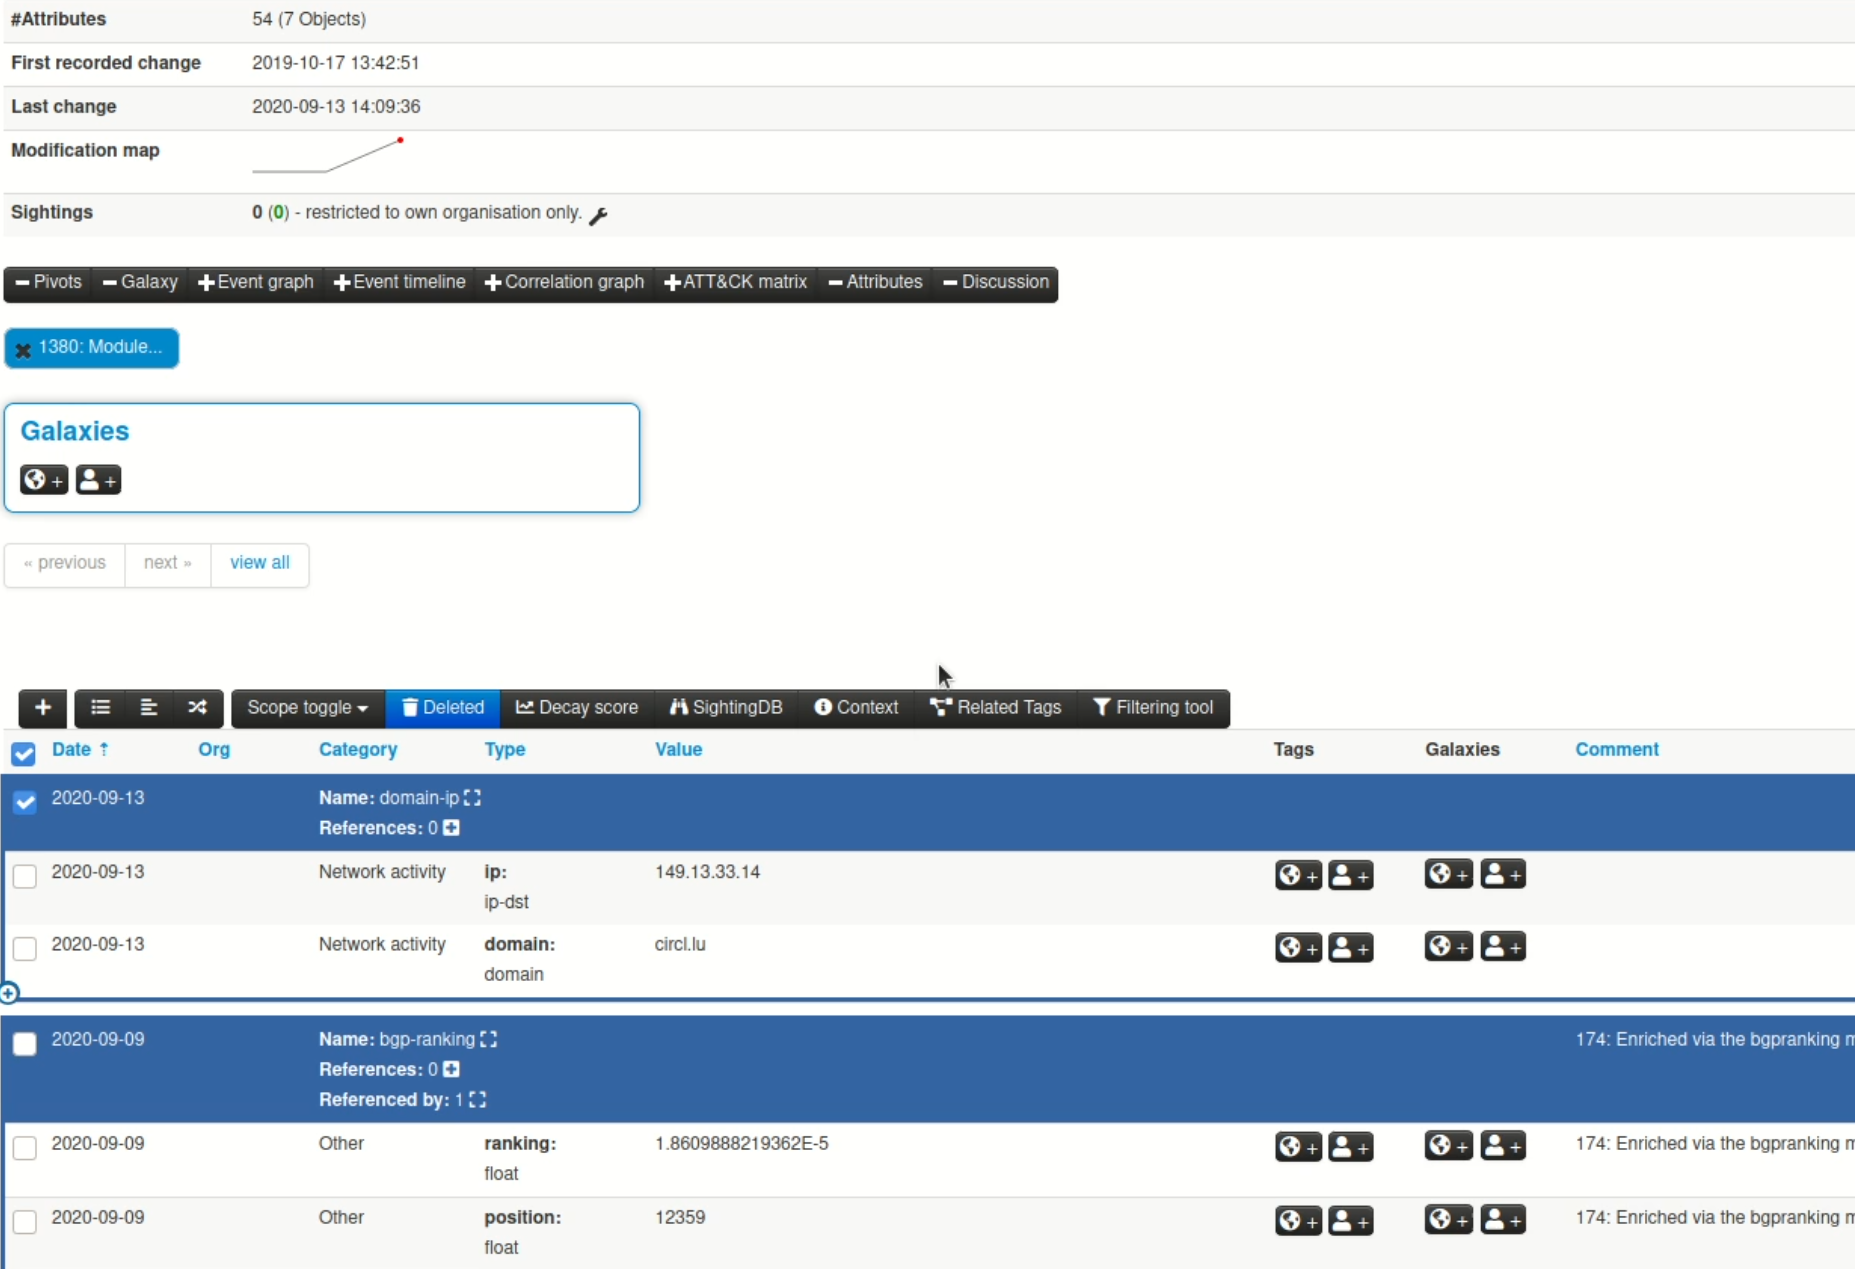This screenshot has width=1855, height=1269.
Task: Click the view all pagination link
Action: coord(260,563)
